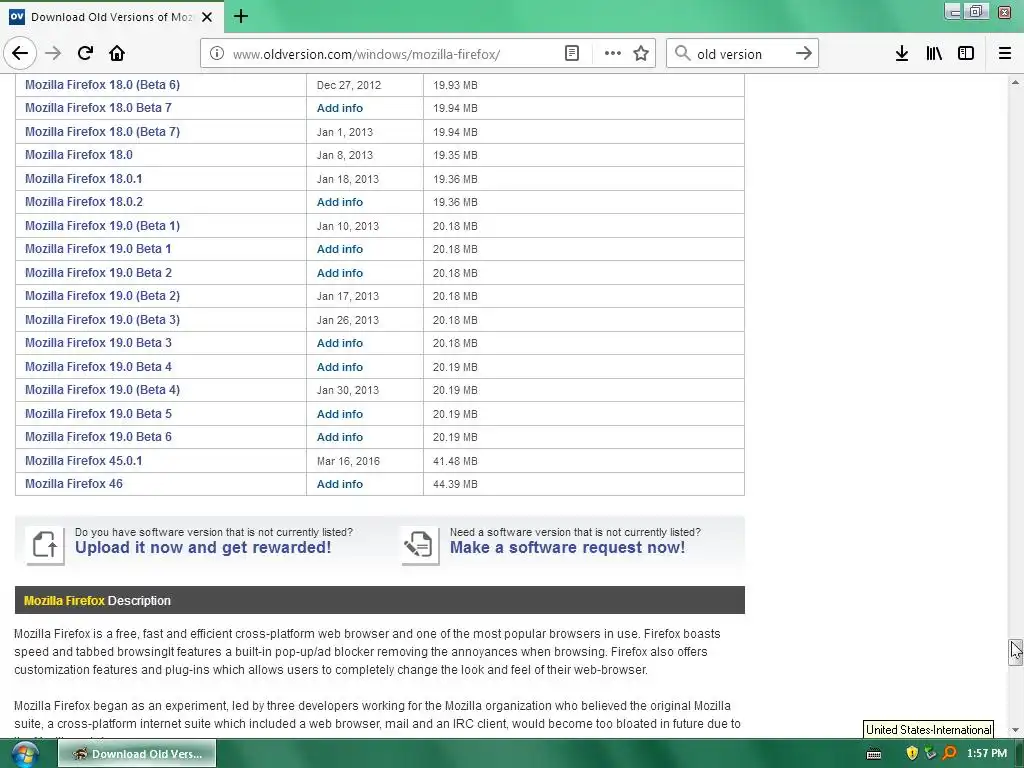This screenshot has height=768, width=1024.
Task: Click the yellow security shield tray icon
Action: click(x=912, y=754)
